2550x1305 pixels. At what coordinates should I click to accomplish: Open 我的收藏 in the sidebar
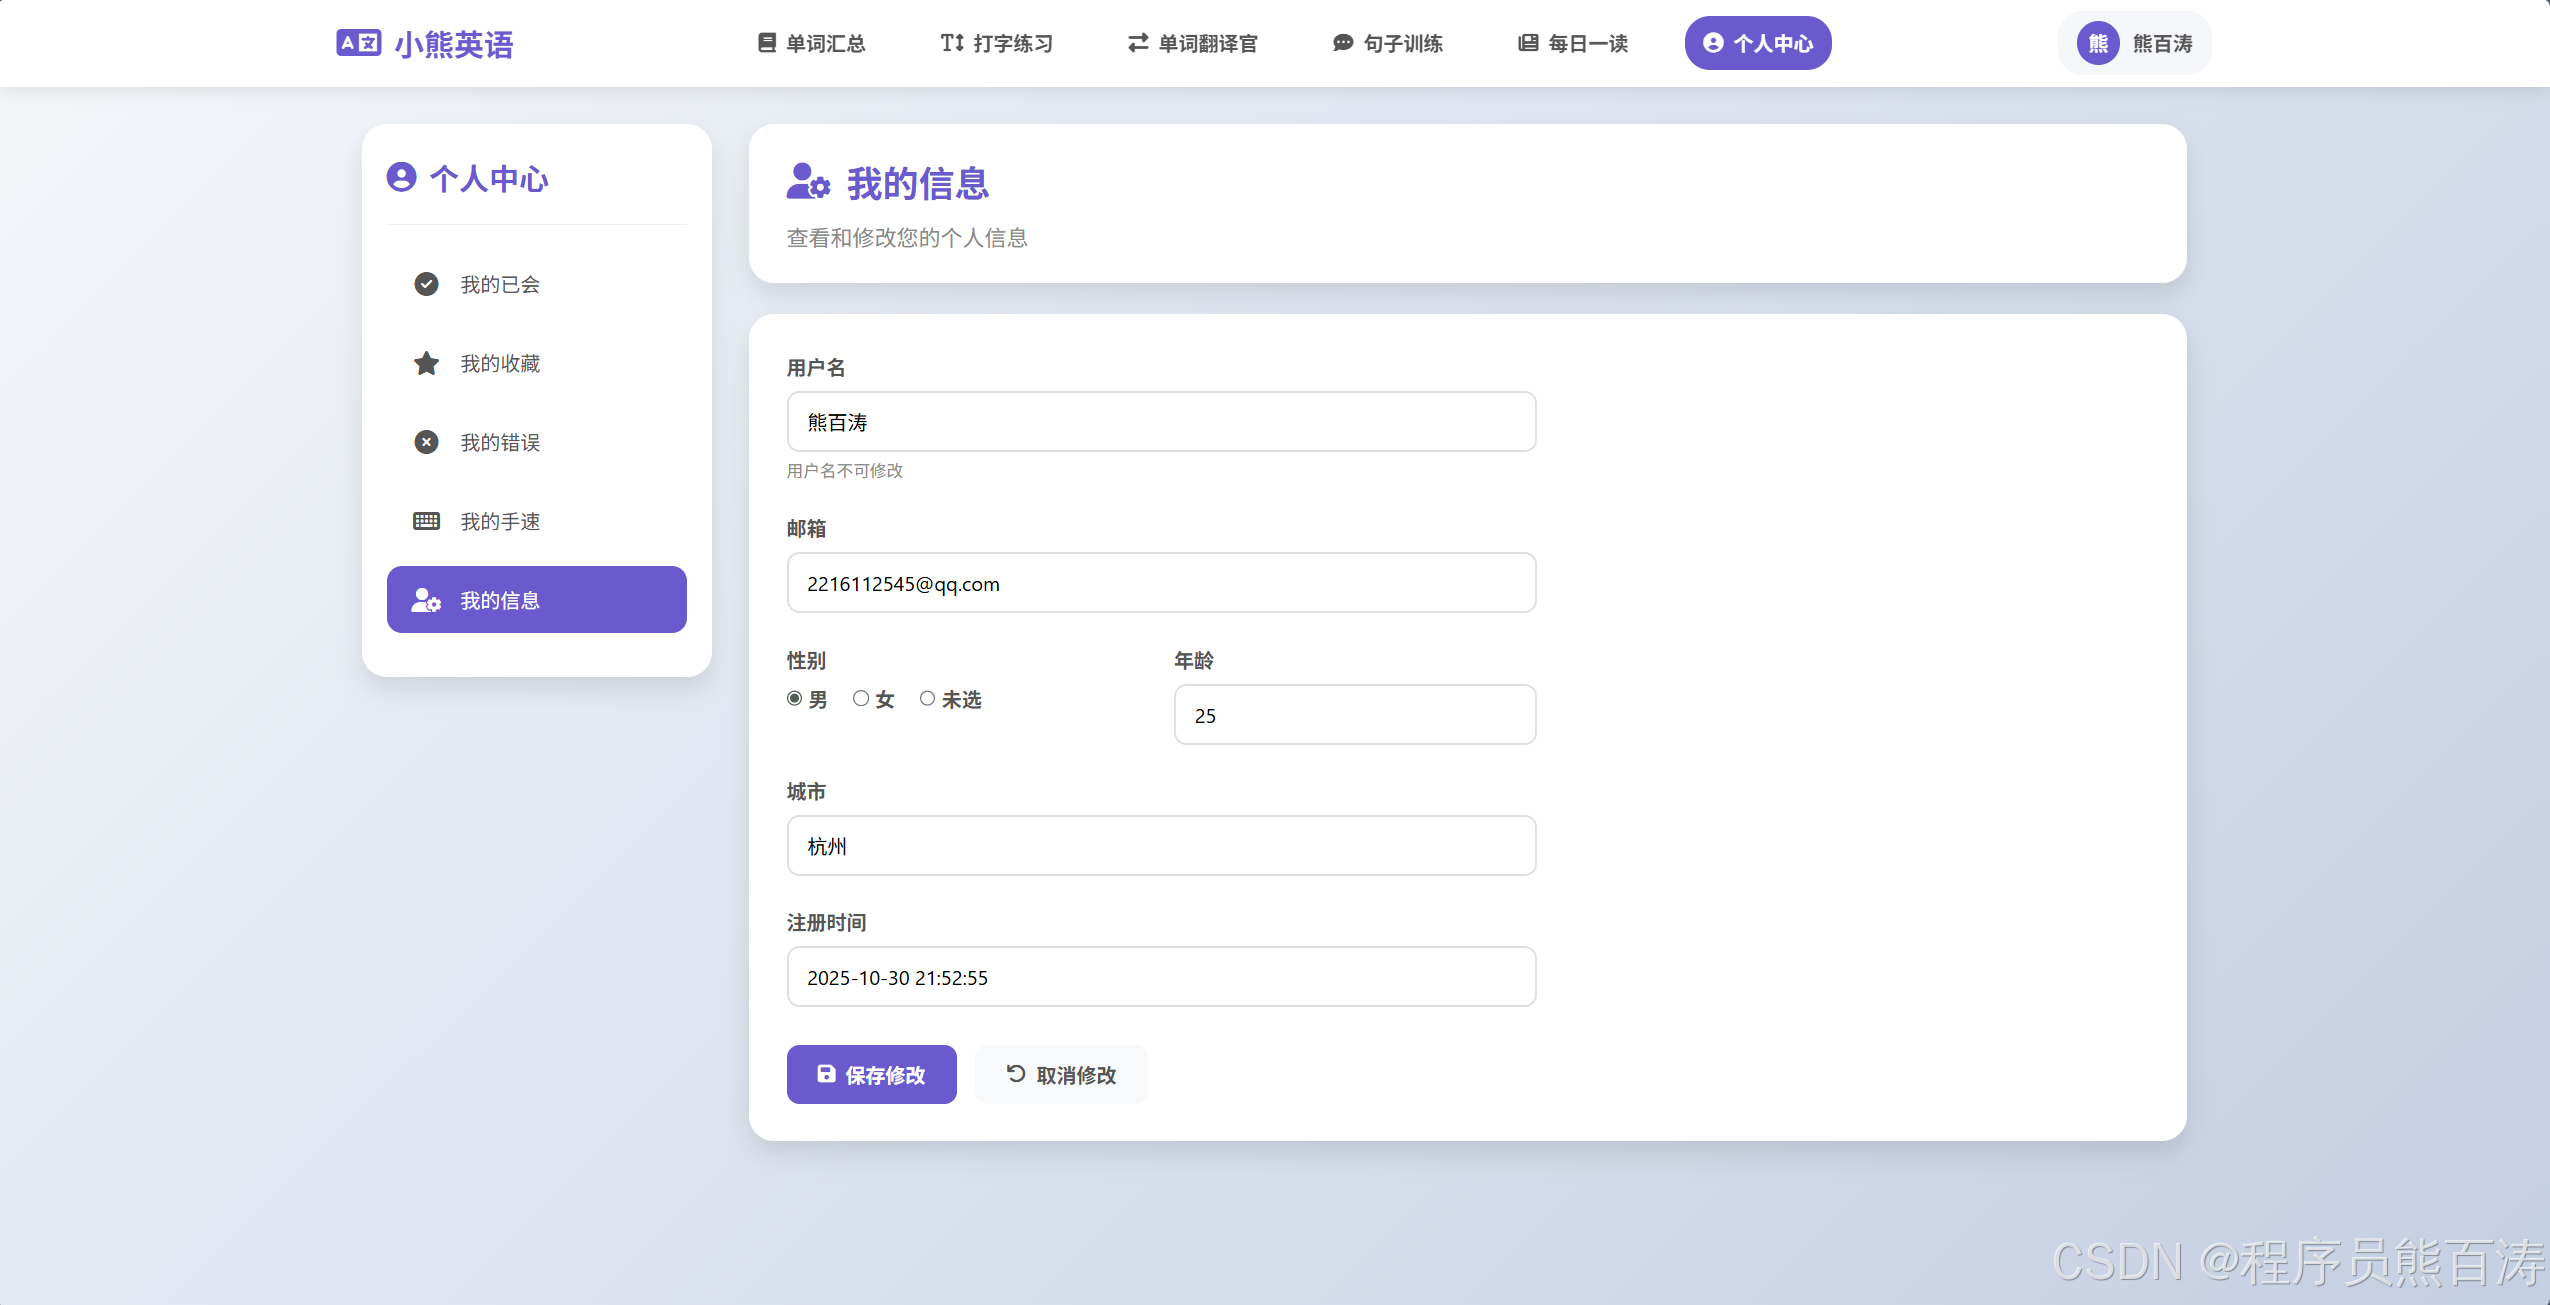click(x=536, y=363)
